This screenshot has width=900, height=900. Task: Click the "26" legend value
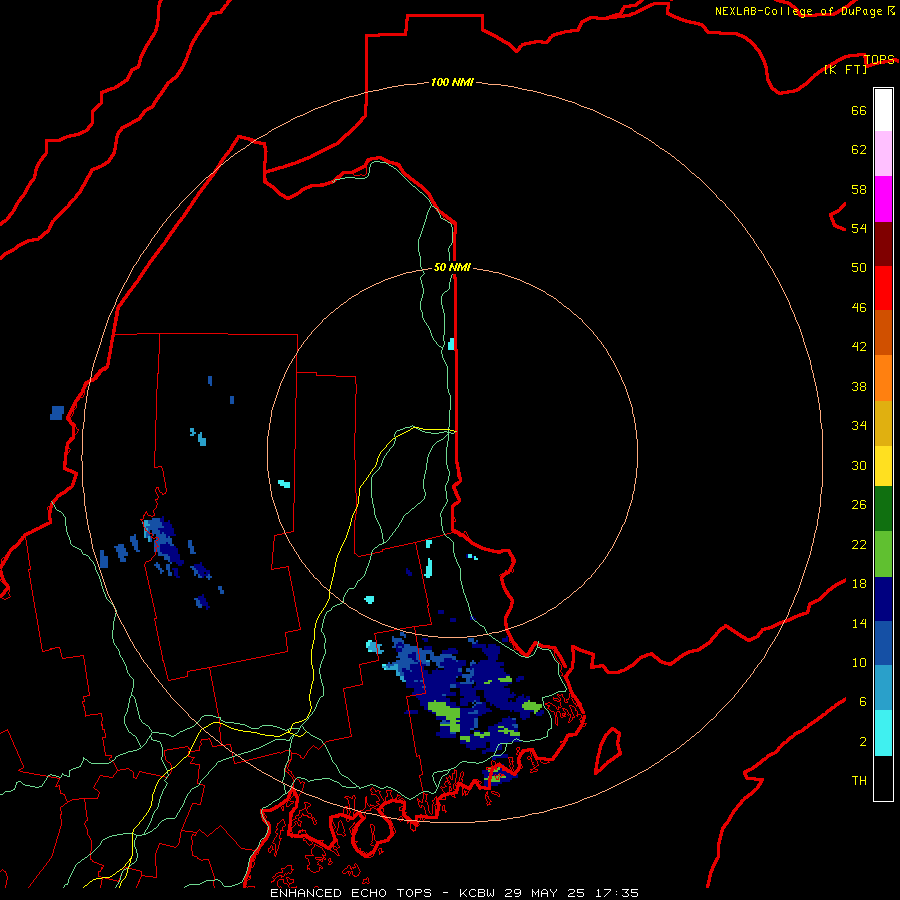coord(859,505)
